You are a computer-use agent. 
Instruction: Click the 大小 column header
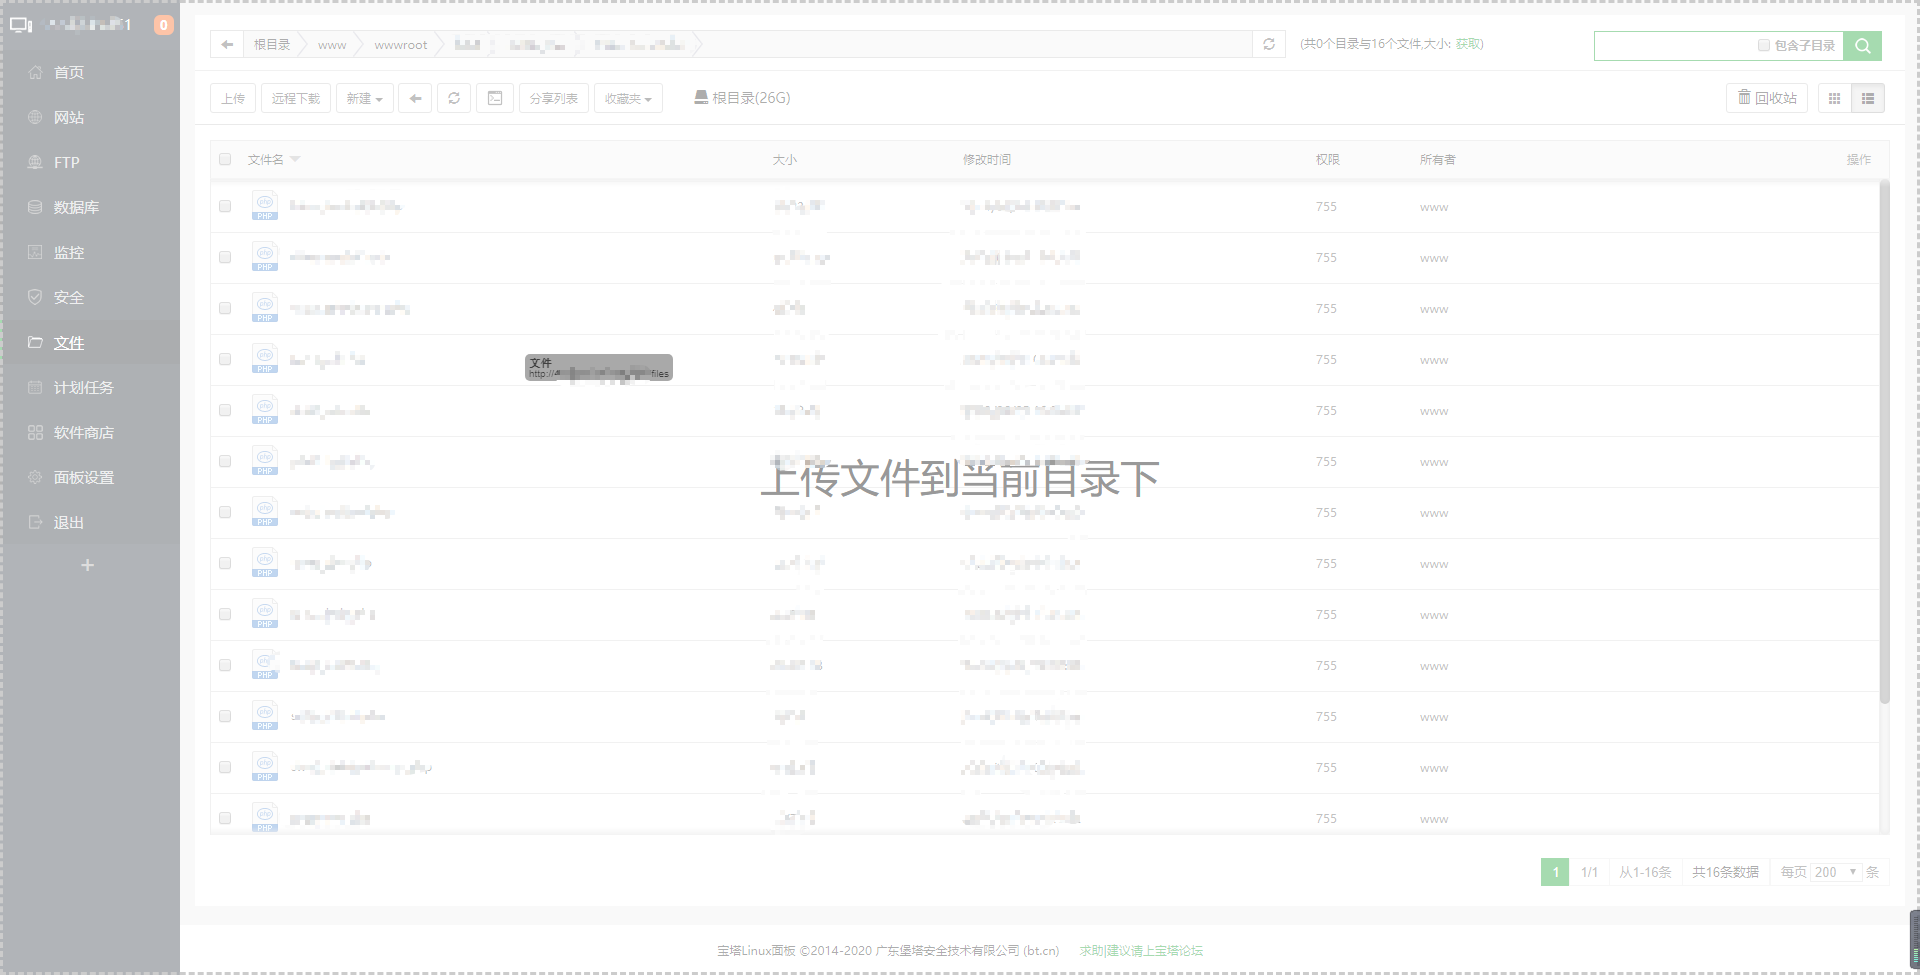click(784, 159)
